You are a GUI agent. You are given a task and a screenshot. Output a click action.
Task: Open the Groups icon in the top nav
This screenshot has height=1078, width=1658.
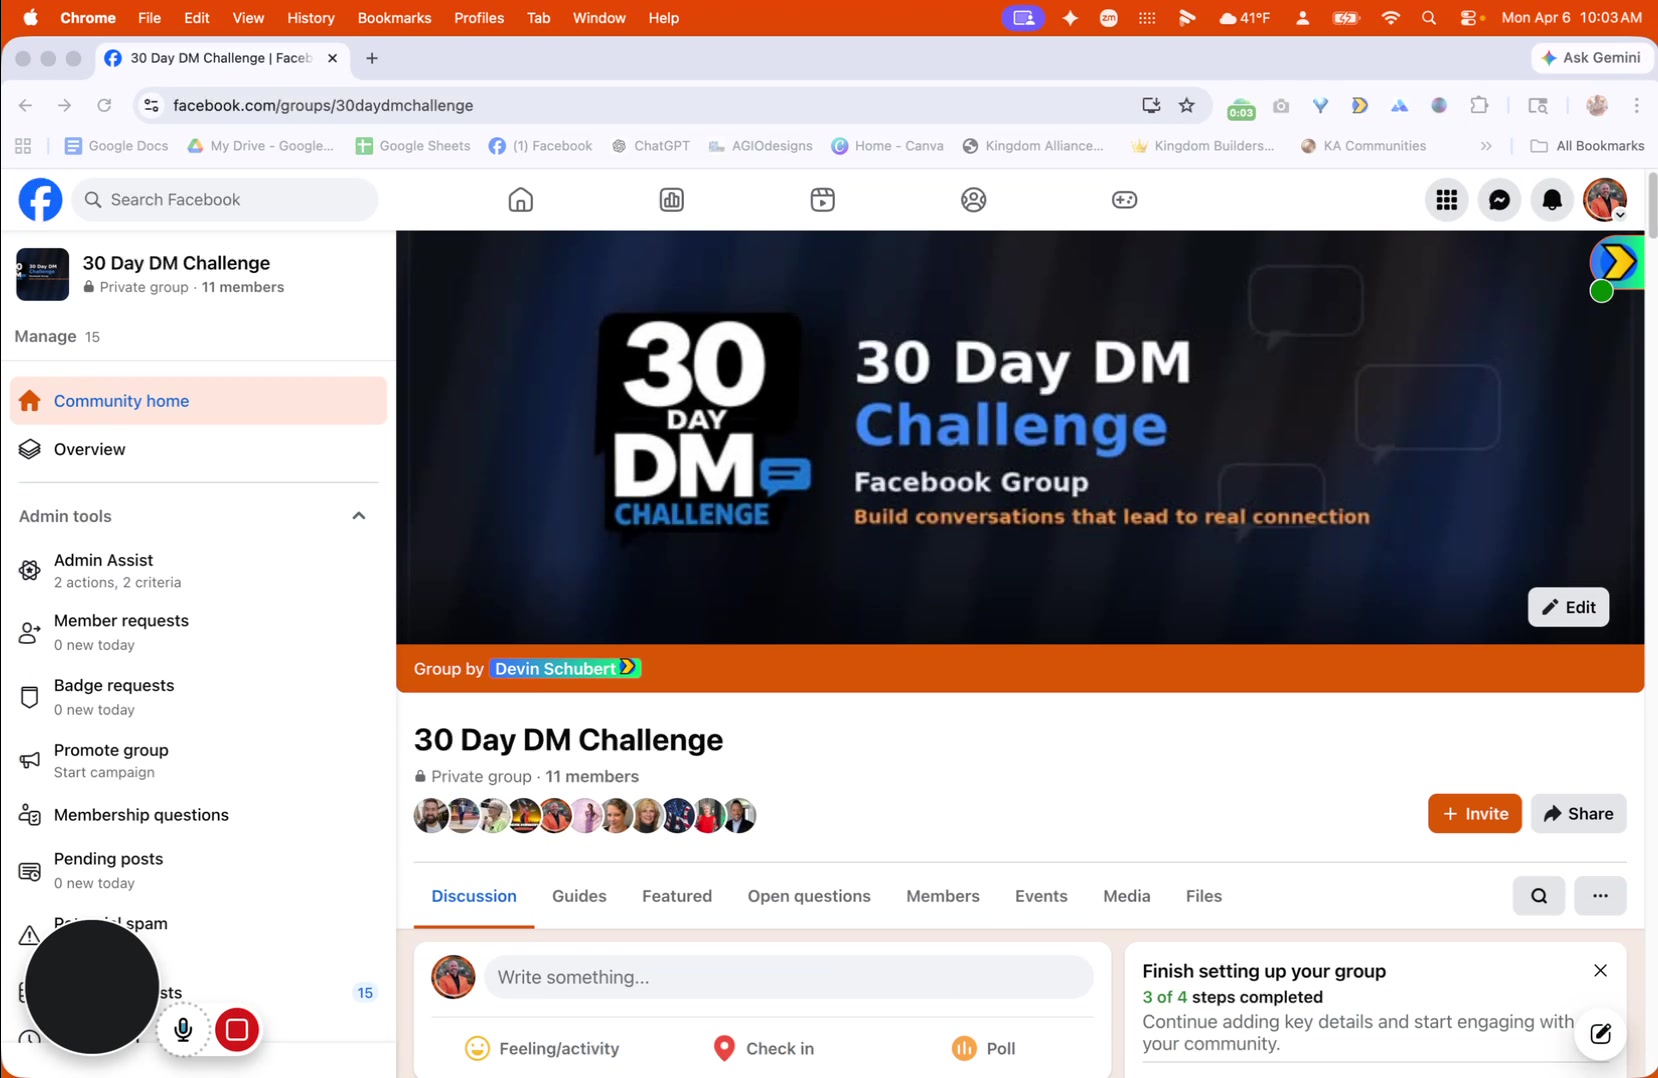[x=974, y=200]
